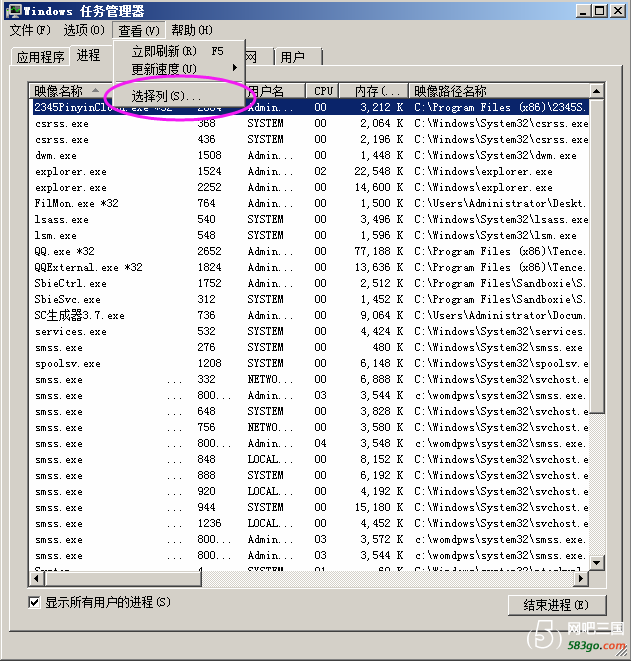Select smss.exe row with PID 756

click(x=310, y=428)
